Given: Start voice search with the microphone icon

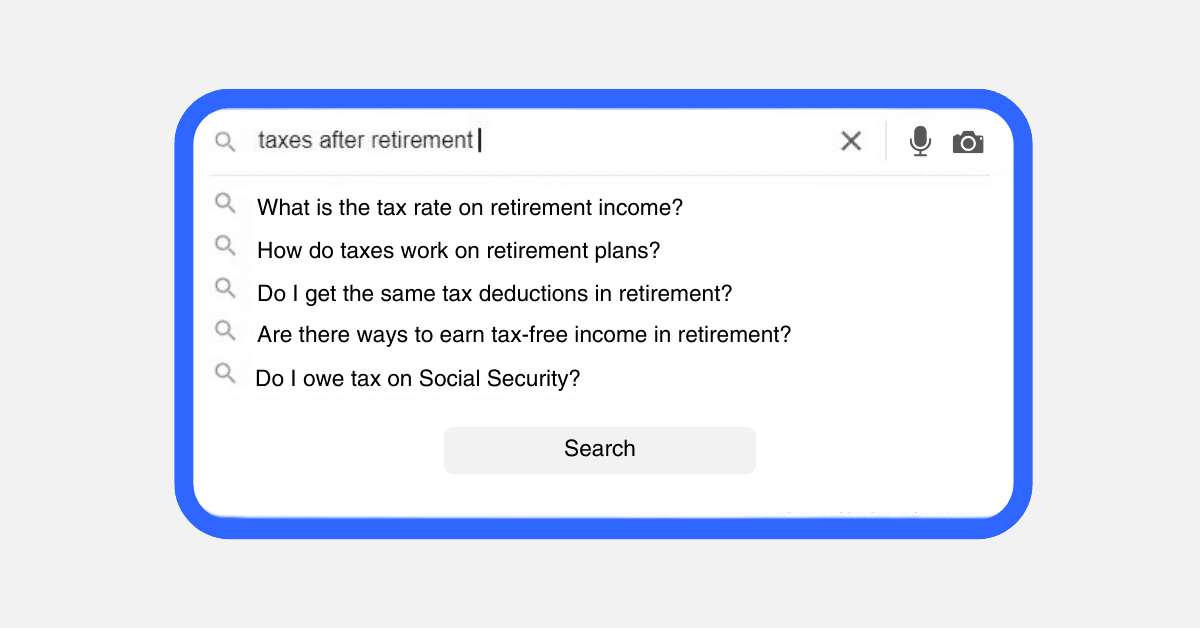Looking at the screenshot, I should (920, 141).
